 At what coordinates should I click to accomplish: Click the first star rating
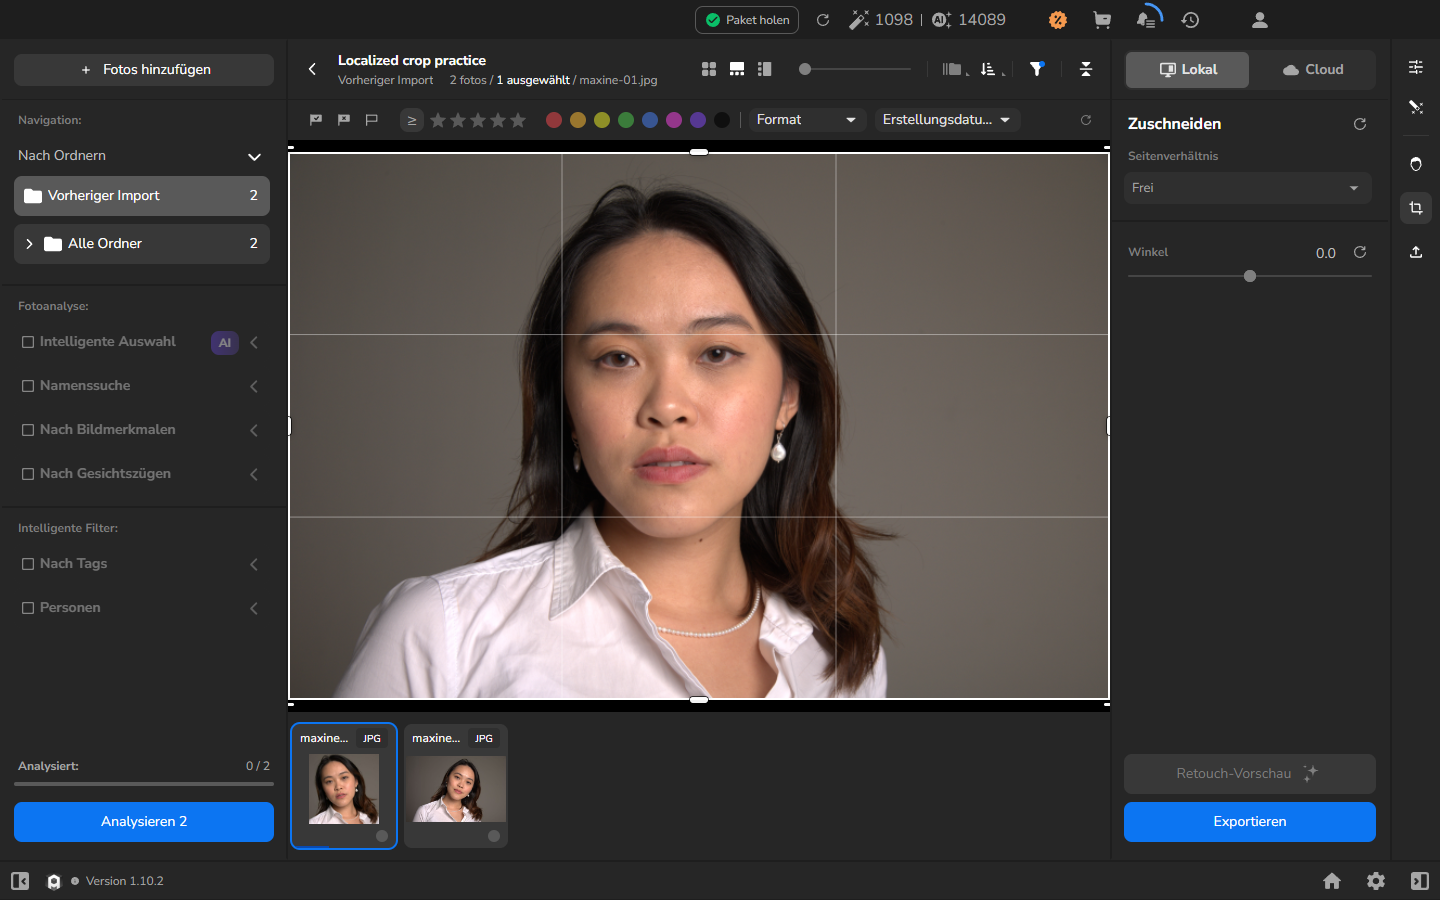(438, 120)
